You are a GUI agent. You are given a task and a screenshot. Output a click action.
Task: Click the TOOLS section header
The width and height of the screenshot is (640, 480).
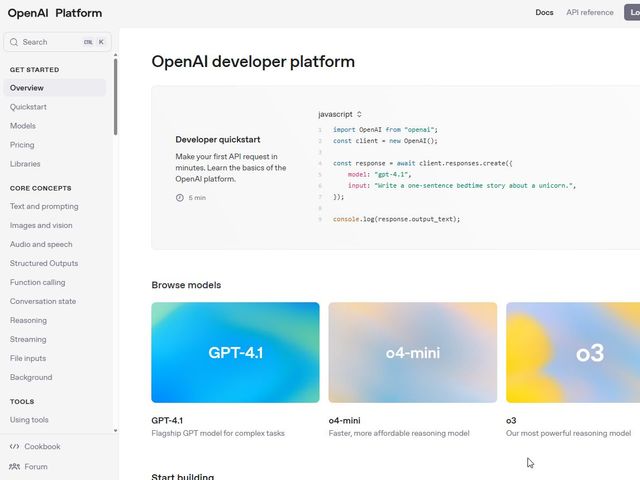pos(22,402)
